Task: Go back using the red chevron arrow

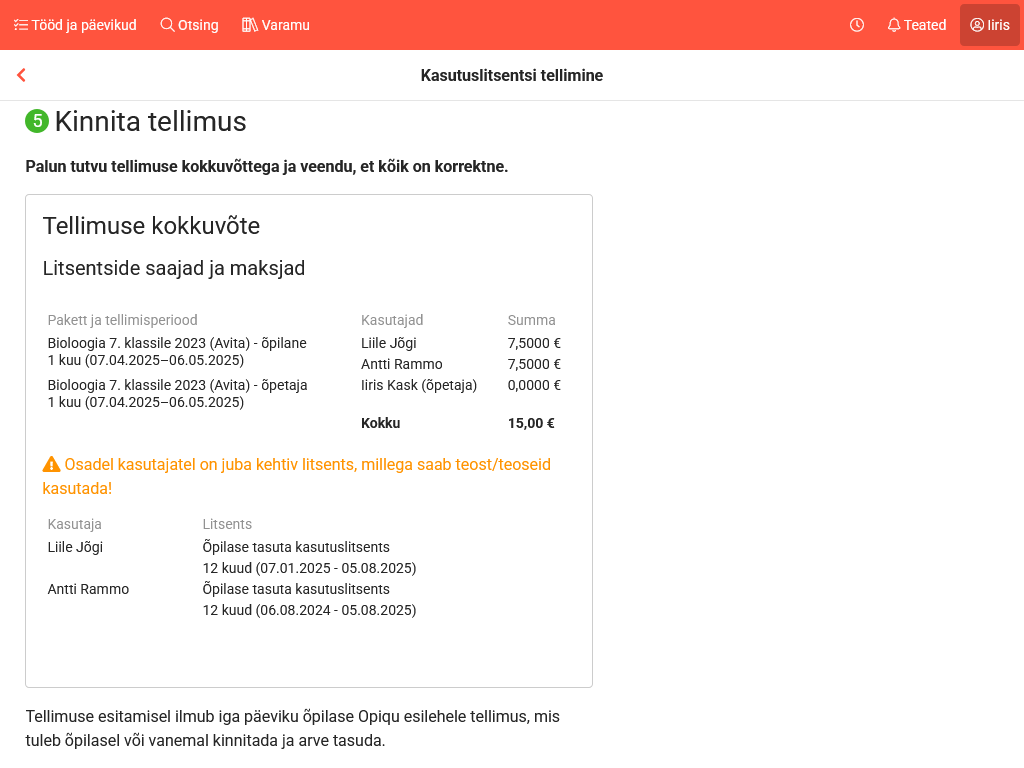Action: [x=21, y=75]
